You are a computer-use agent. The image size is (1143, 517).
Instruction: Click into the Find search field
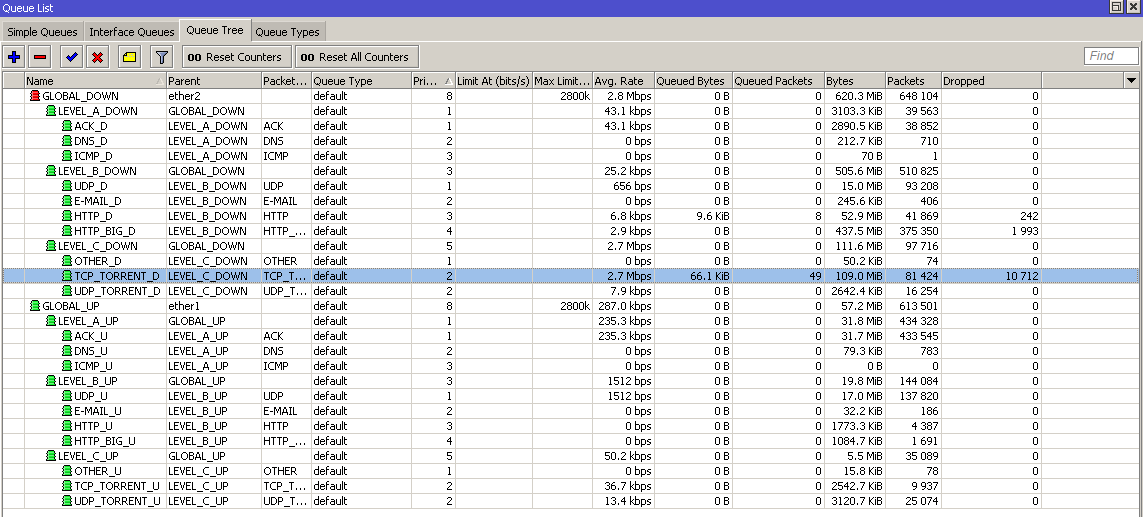point(1111,56)
